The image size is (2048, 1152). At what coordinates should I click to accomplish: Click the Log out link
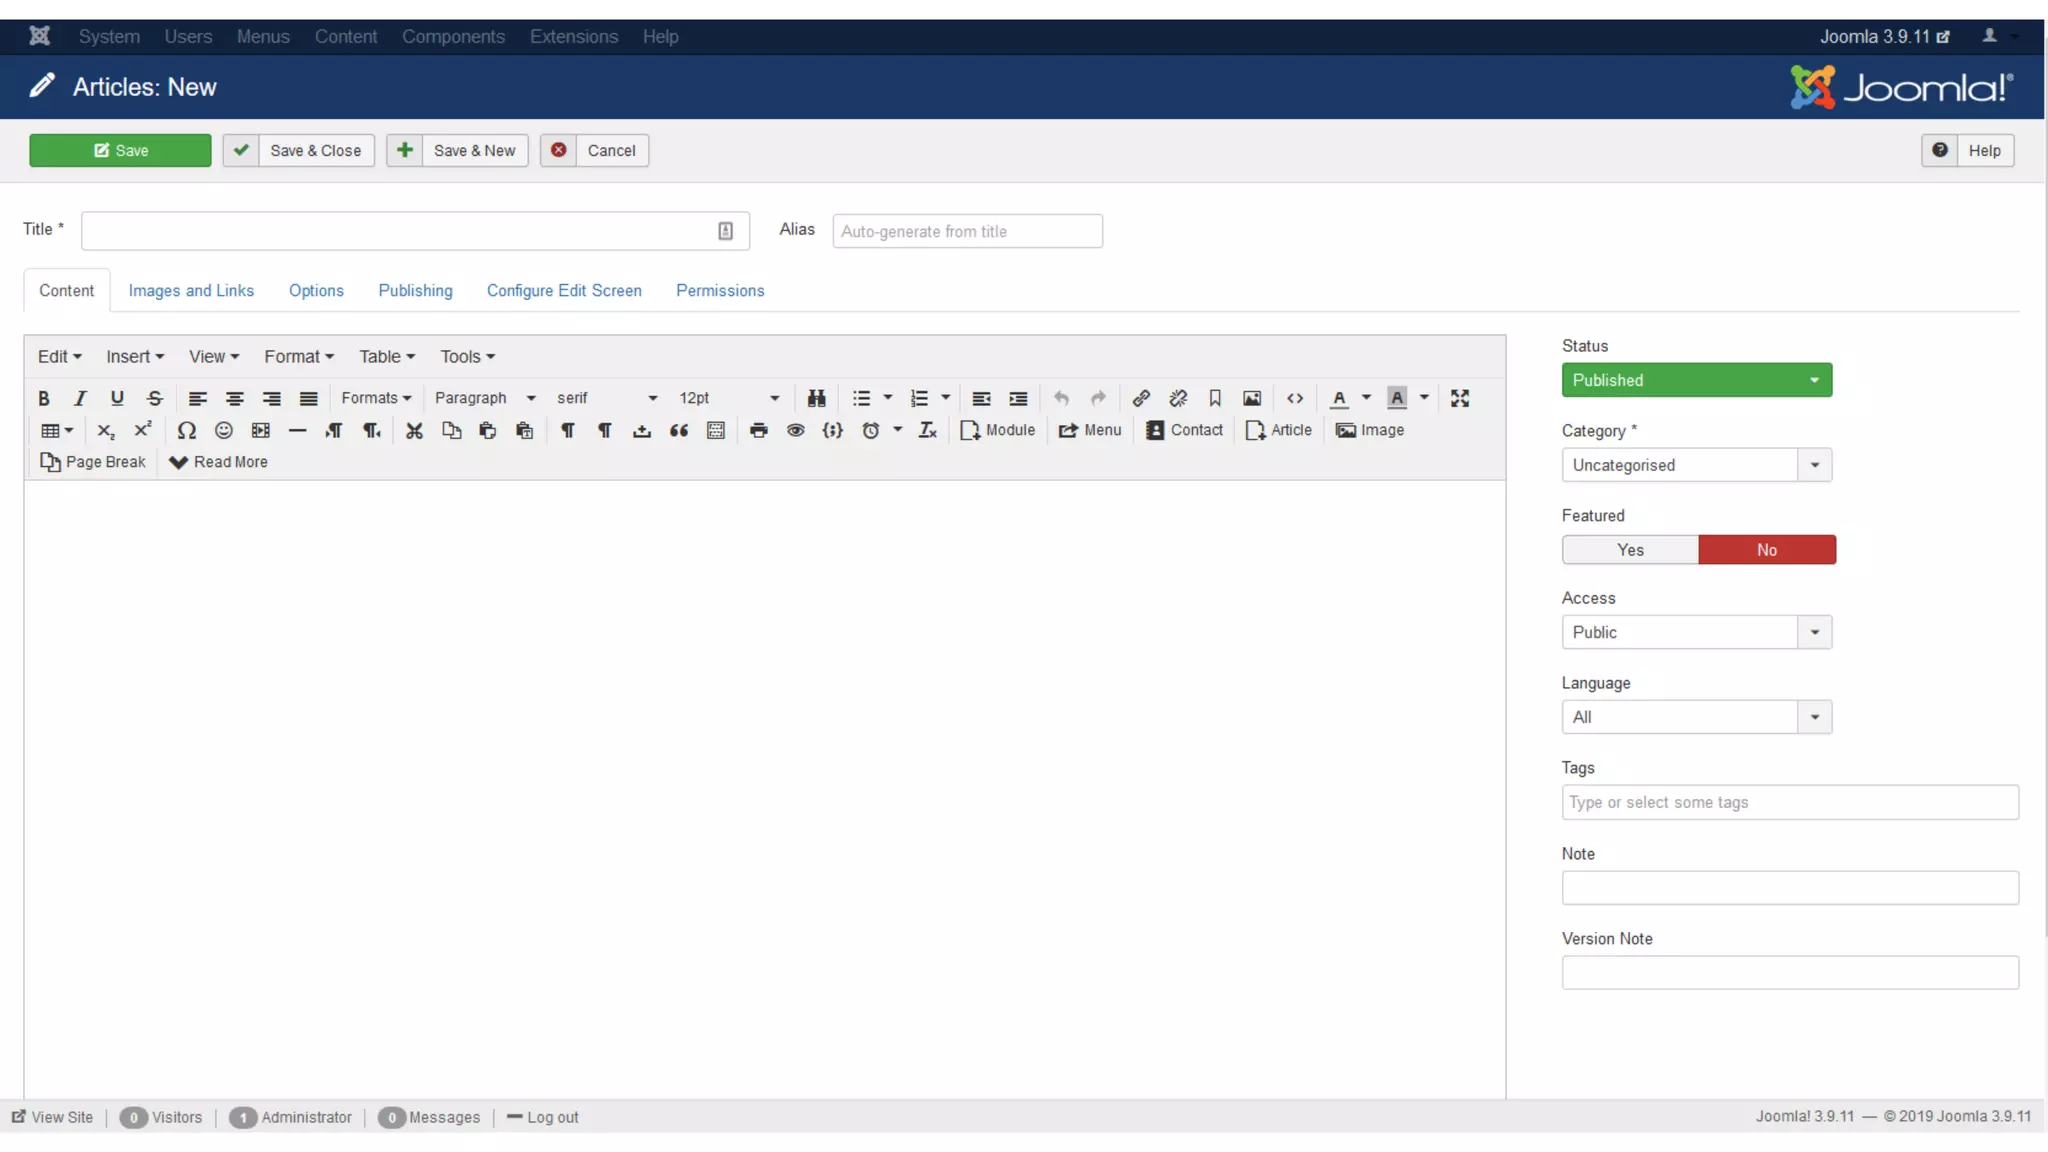pos(551,1117)
